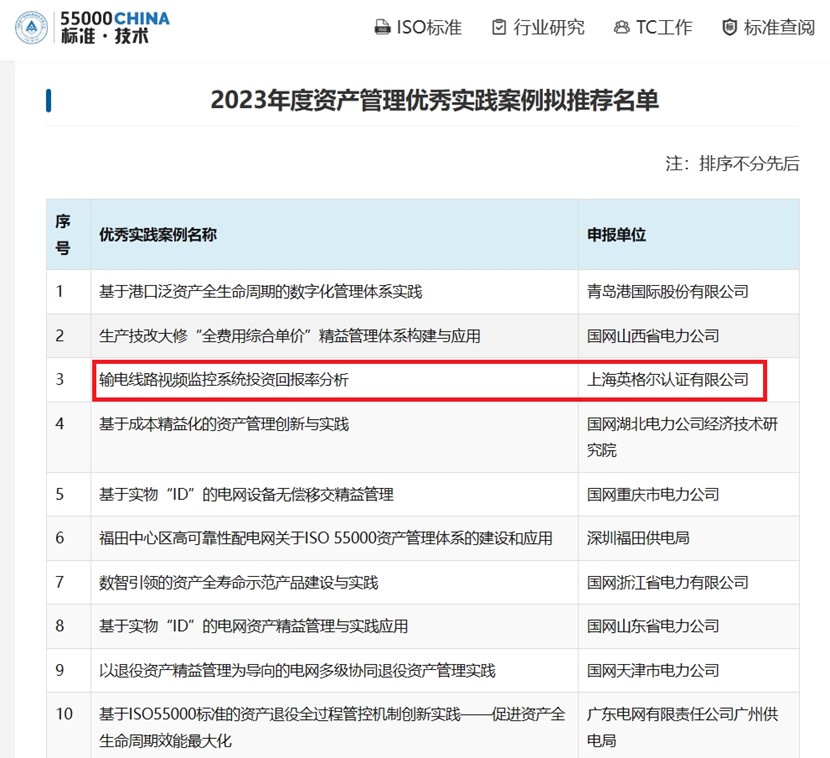
Task: Click the number 5 in 国网重庆市电力公司 row
Action: coord(60,494)
